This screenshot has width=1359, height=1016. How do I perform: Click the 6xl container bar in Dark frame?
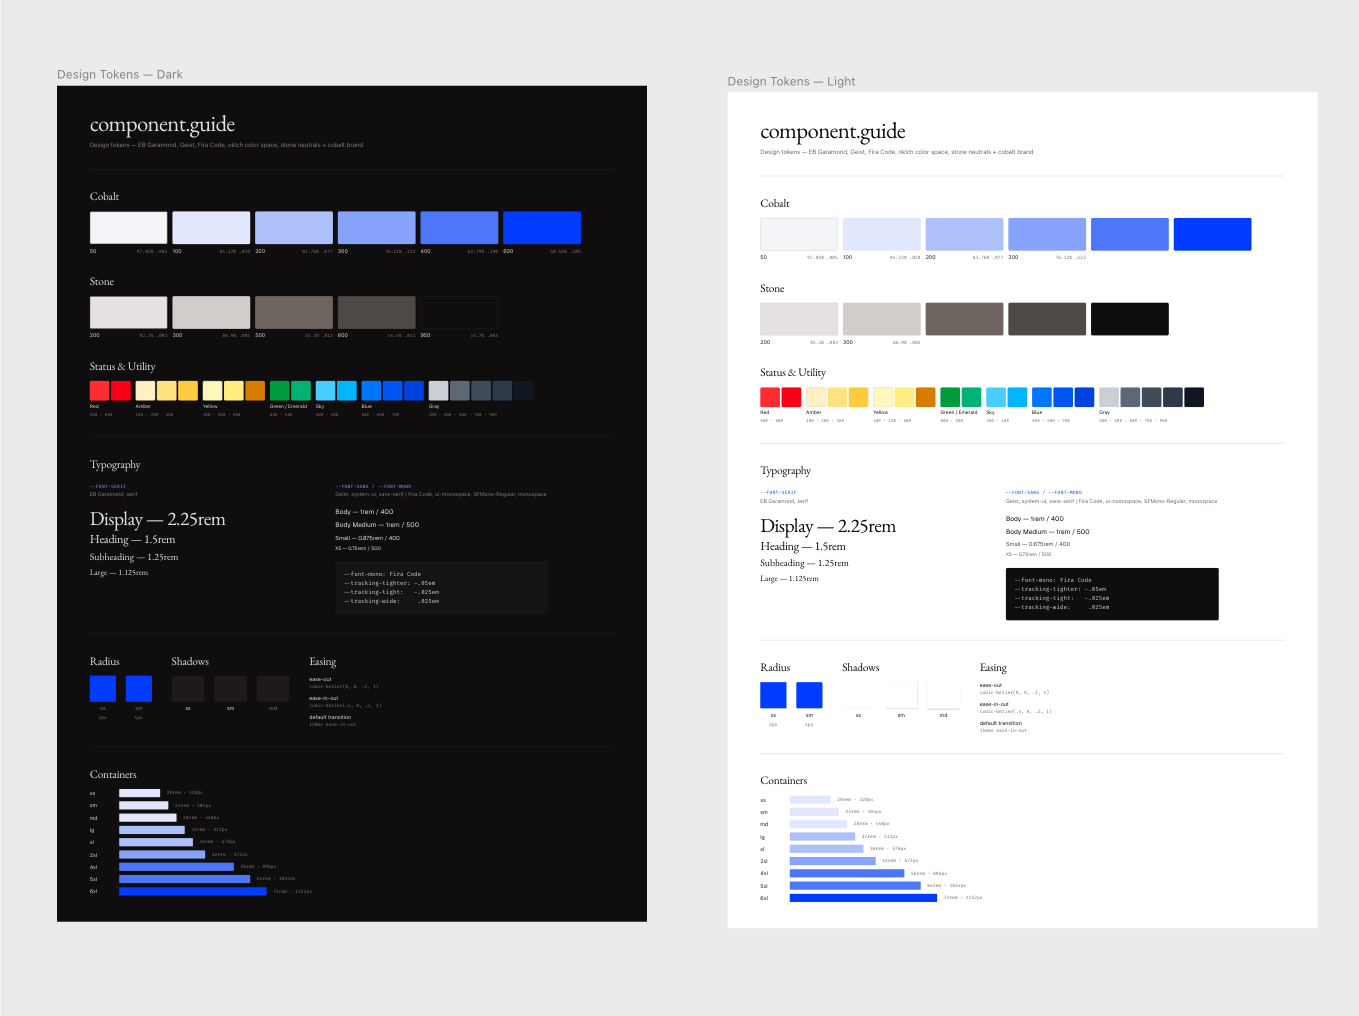pos(193,891)
